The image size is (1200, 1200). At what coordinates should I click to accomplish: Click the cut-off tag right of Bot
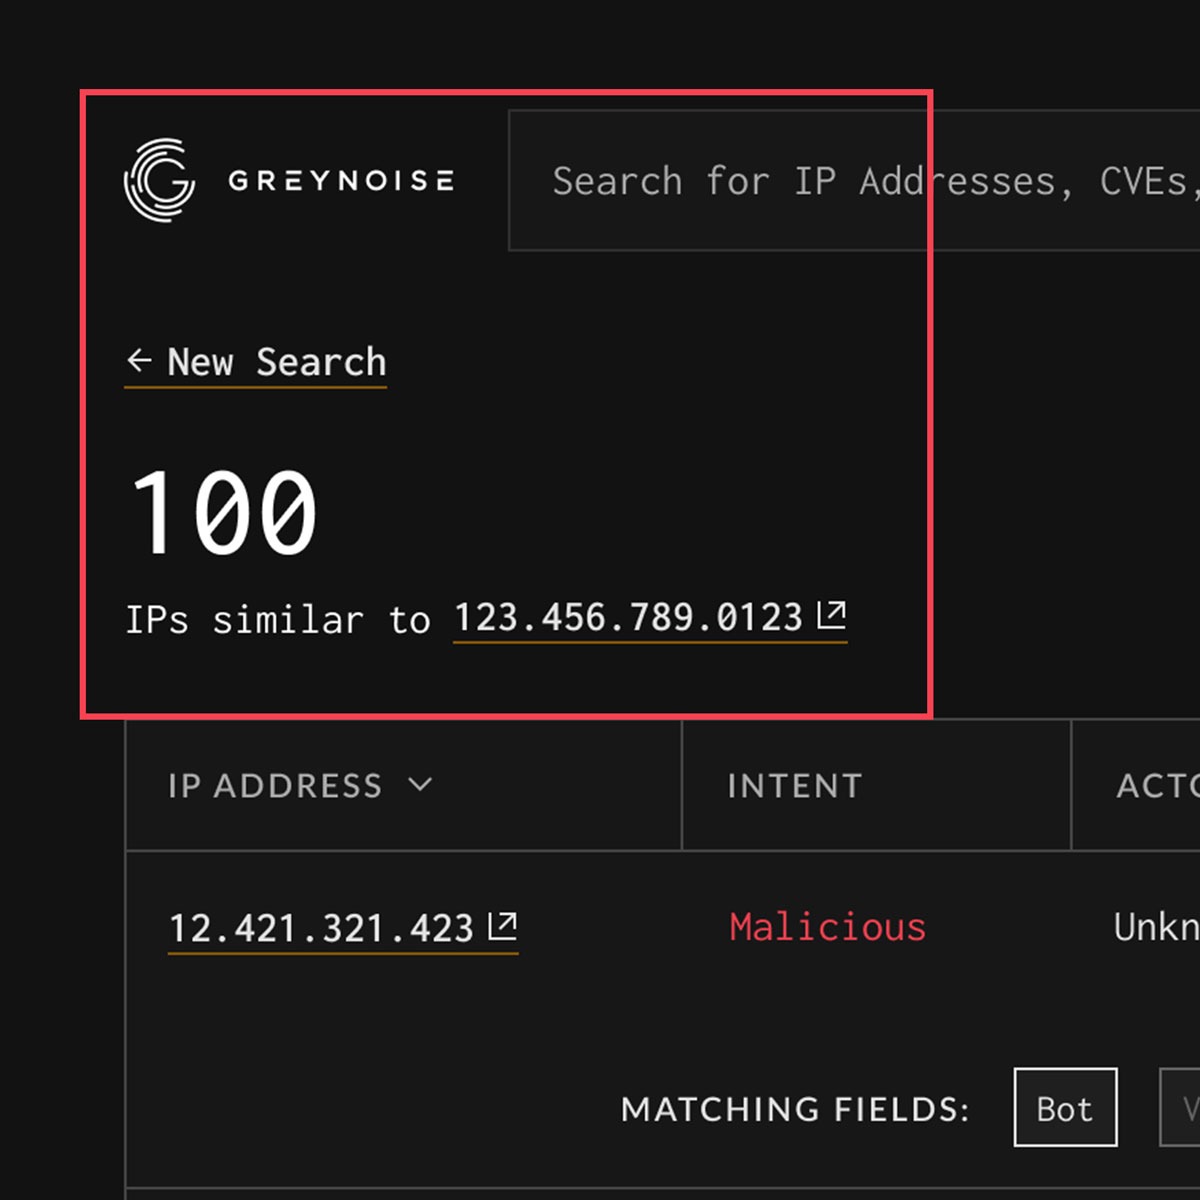(1182, 1108)
